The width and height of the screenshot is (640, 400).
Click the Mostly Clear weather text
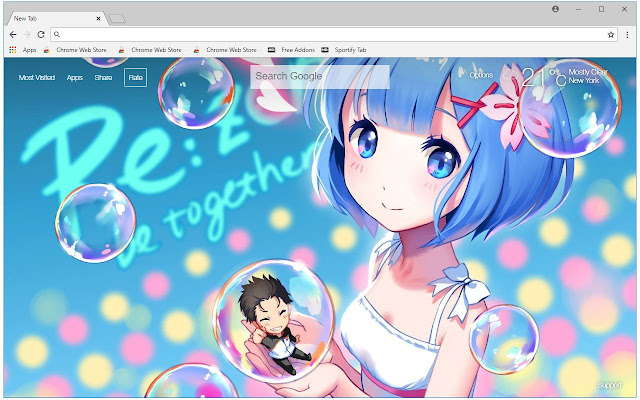[x=588, y=72]
